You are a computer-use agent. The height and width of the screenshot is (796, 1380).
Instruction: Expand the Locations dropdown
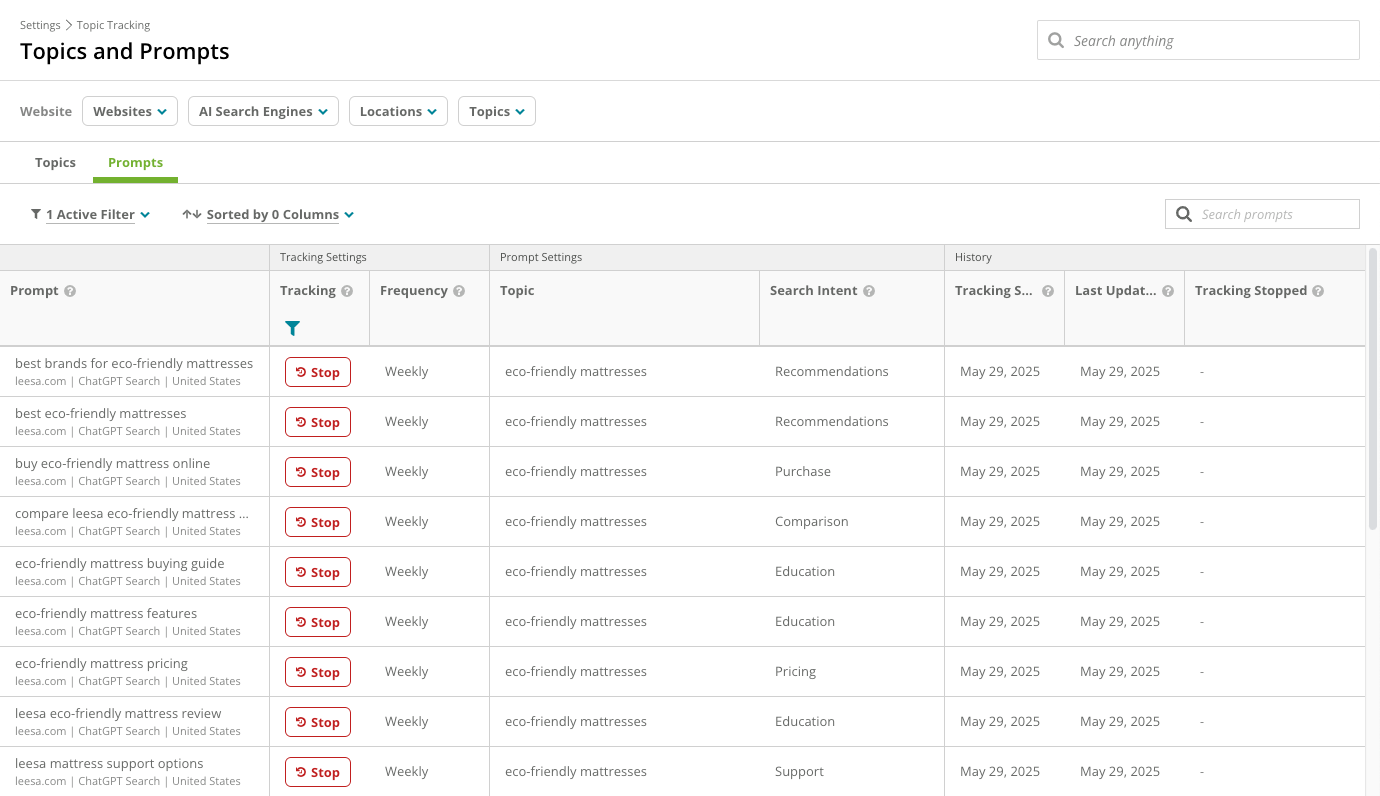[x=398, y=111]
